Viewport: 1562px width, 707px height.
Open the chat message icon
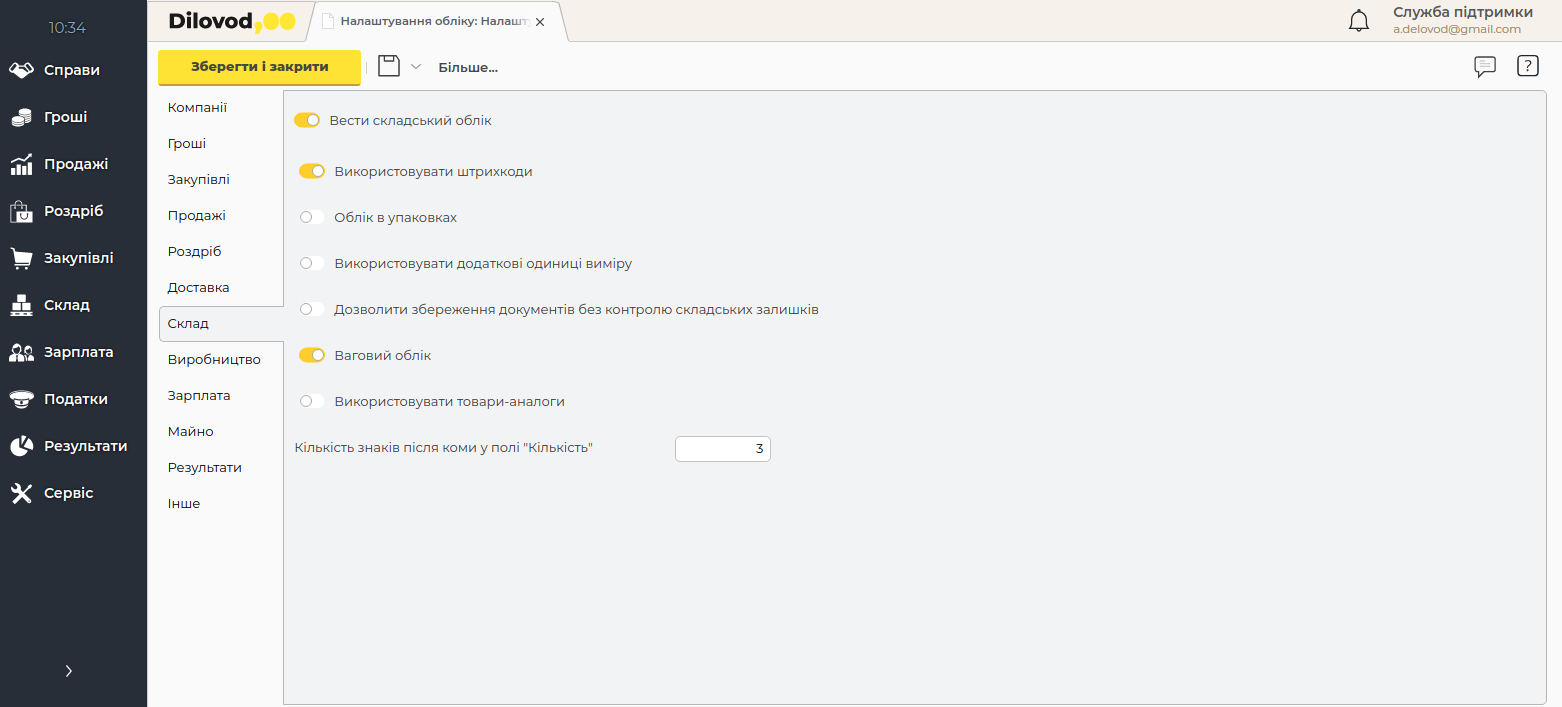(x=1485, y=67)
